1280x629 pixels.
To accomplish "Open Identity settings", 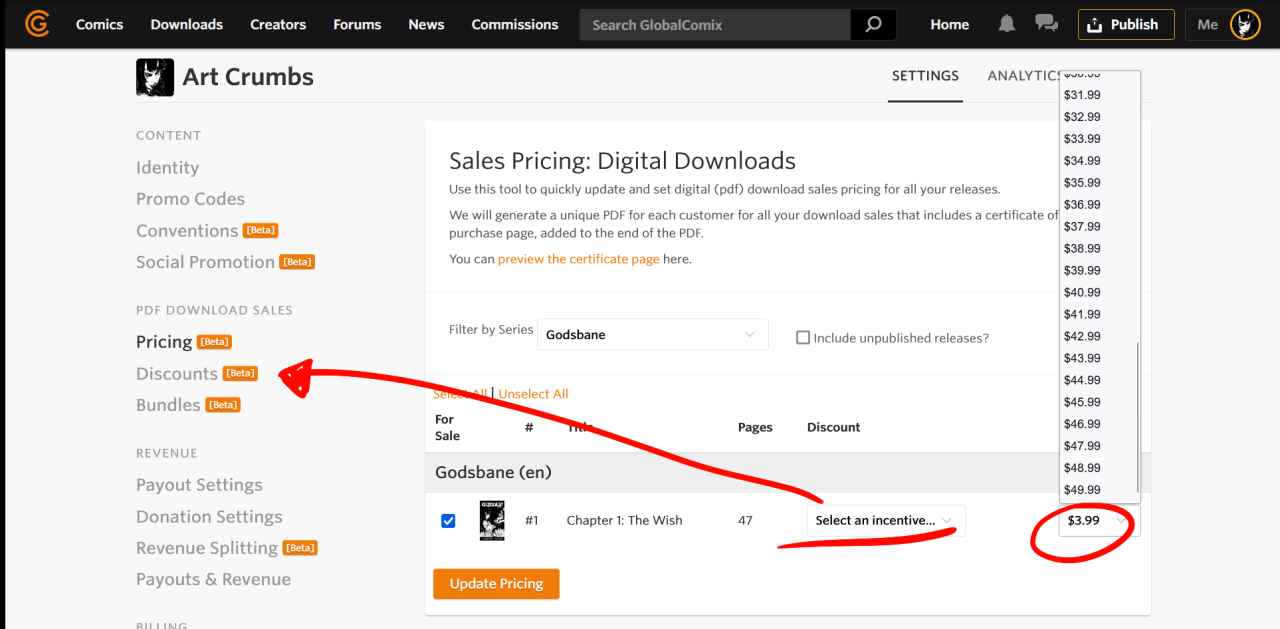I will coord(167,168).
